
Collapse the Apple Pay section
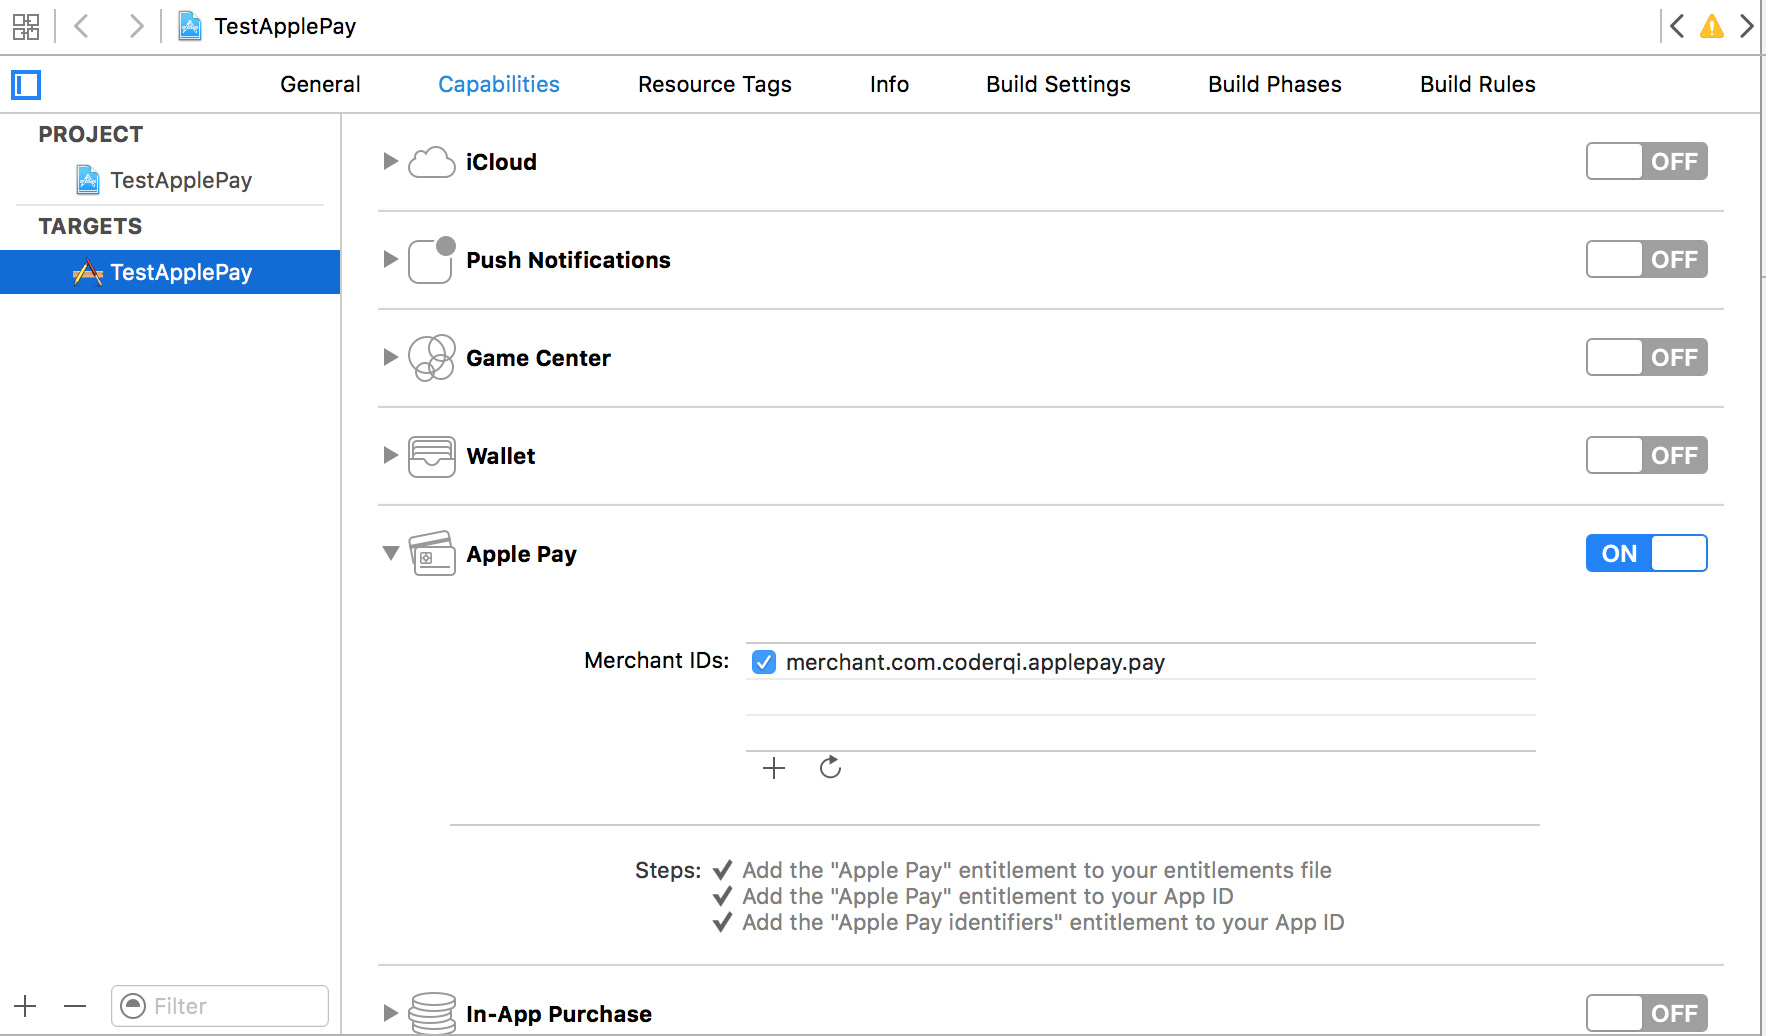point(390,553)
